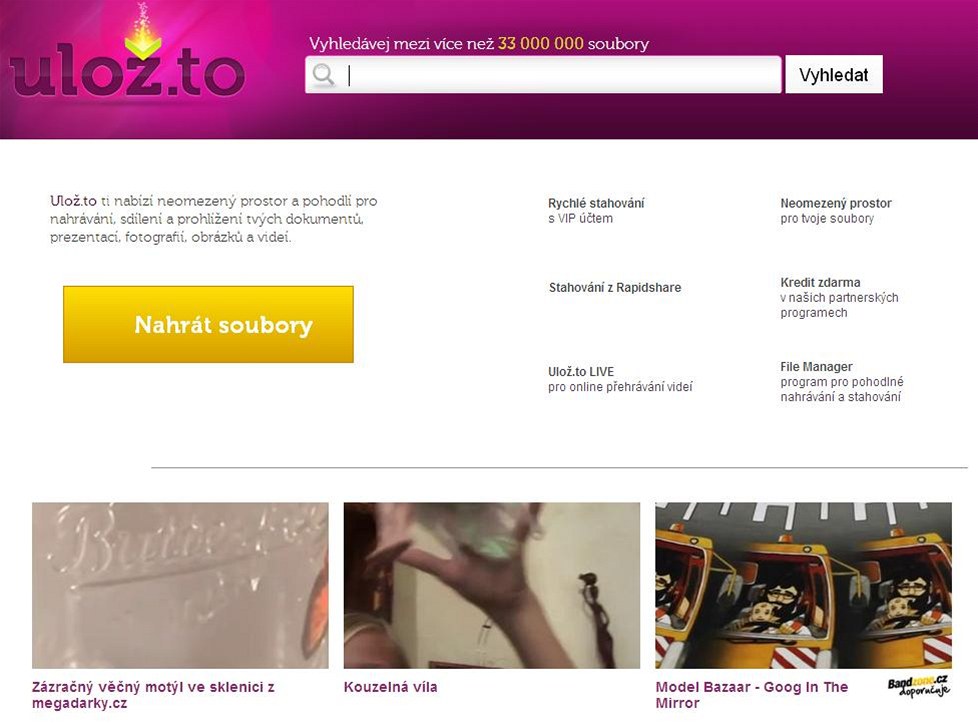Click the Bandzone.cz doporučuje badge
978x723 pixels.
(918, 686)
